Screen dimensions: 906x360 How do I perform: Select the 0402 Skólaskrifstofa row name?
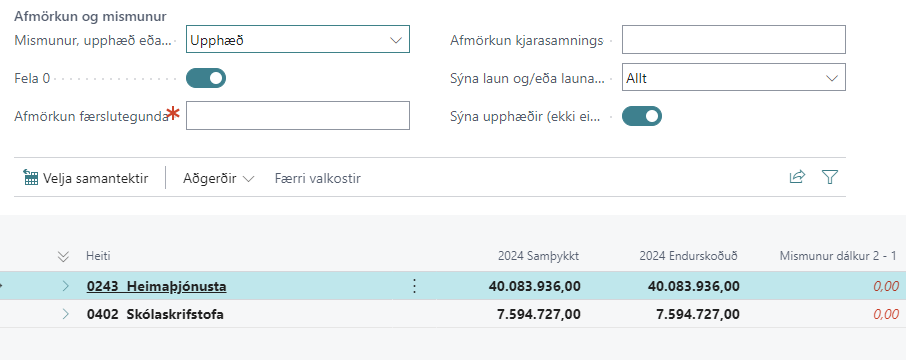[x=155, y=314]
